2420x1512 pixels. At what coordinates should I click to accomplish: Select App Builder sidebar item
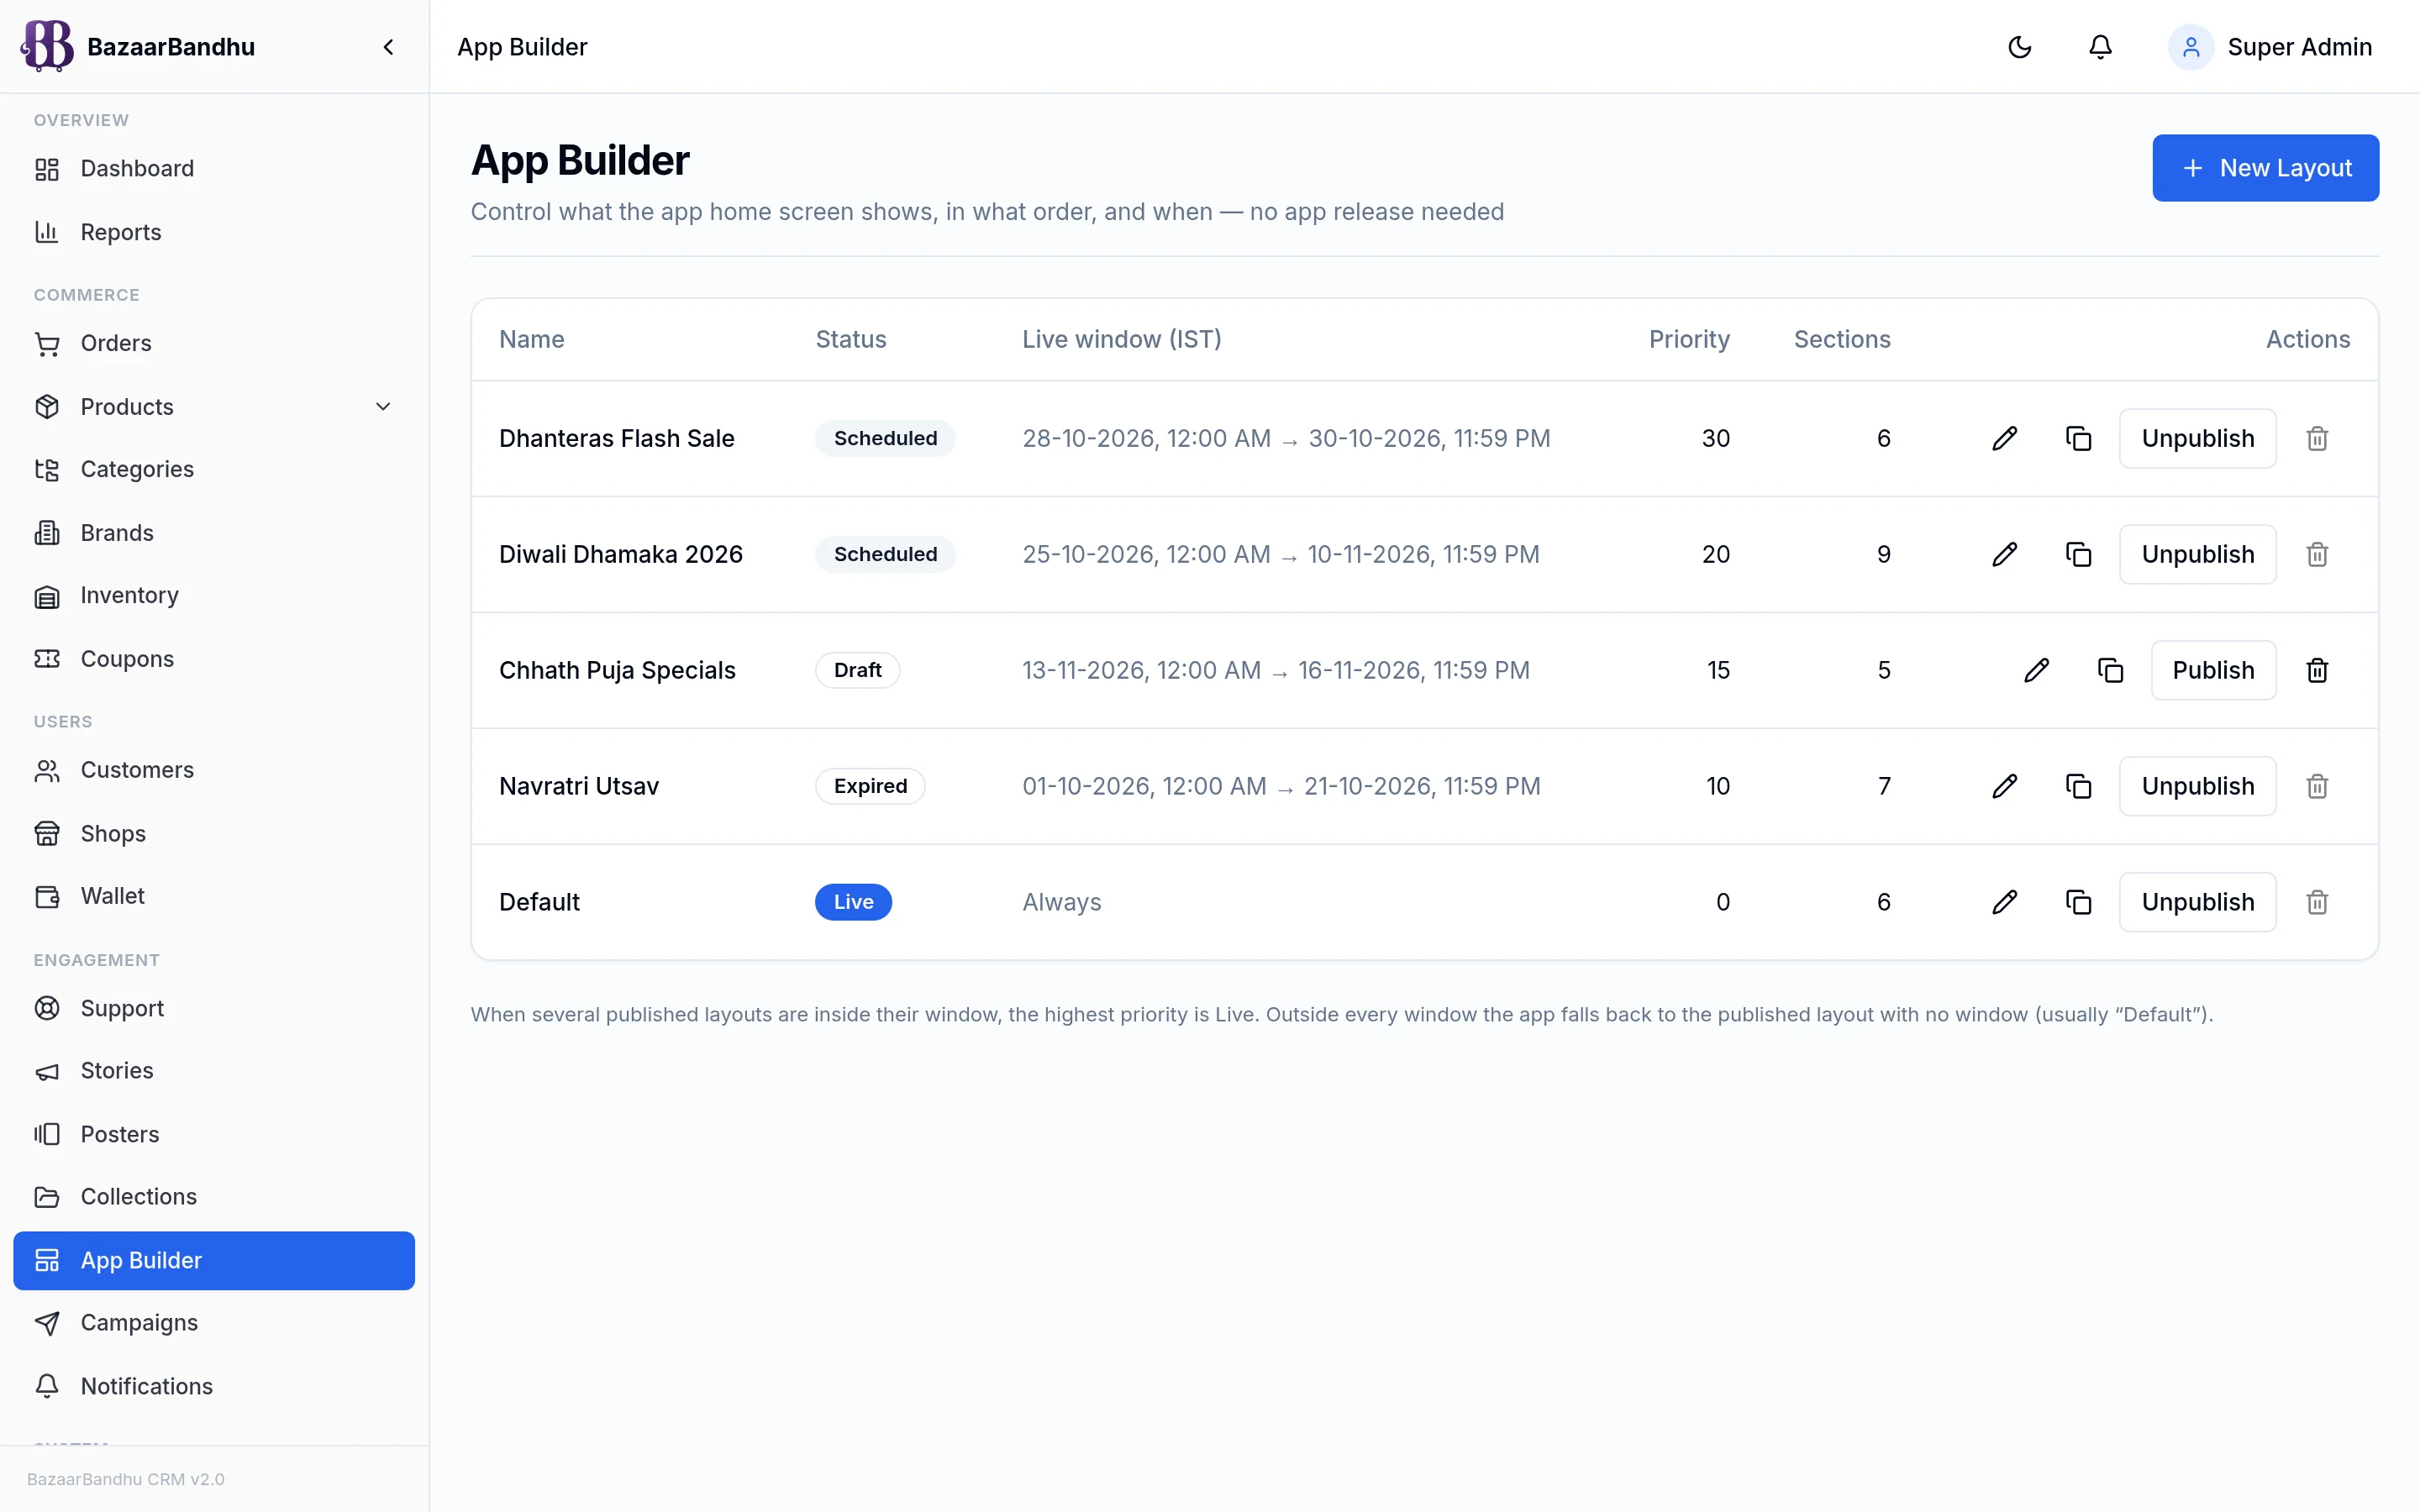[x=214, y=1260]
